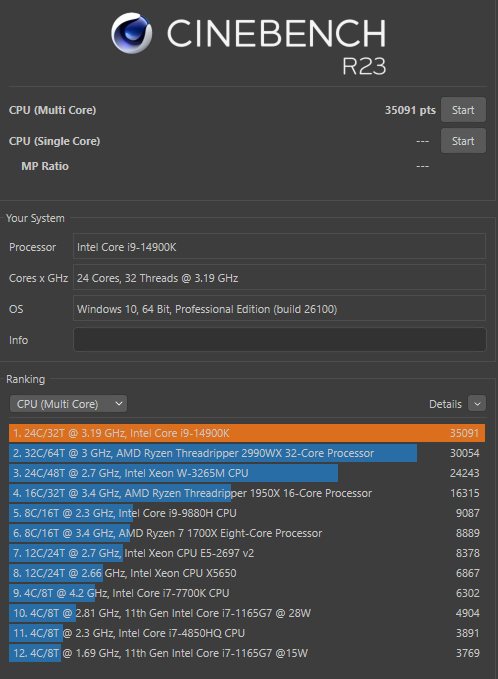This screenshot has width=498, height=679.
Task: Click the CPU (Multi Core) label
Action: (52, 110)
